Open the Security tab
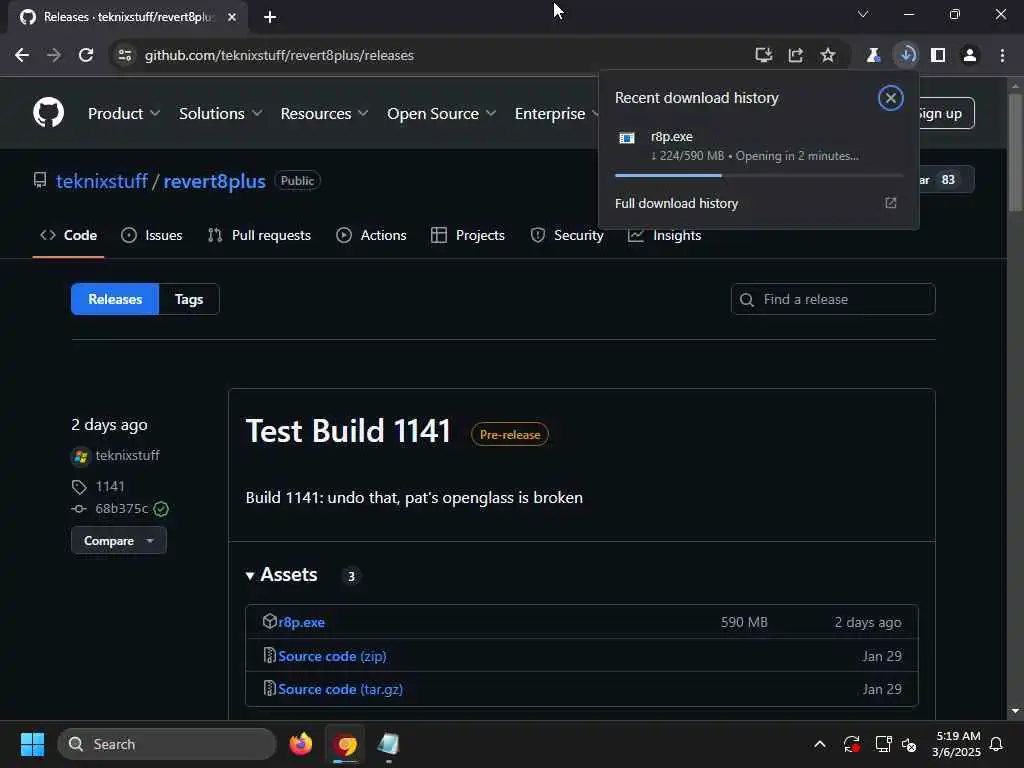The image size is (1024, 768). click(567, 235)
